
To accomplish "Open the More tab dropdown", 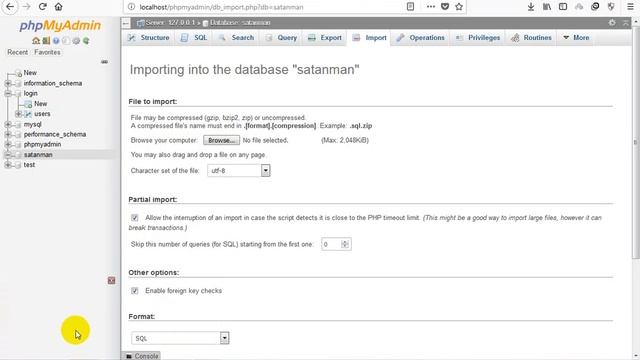I will point(576,38).
